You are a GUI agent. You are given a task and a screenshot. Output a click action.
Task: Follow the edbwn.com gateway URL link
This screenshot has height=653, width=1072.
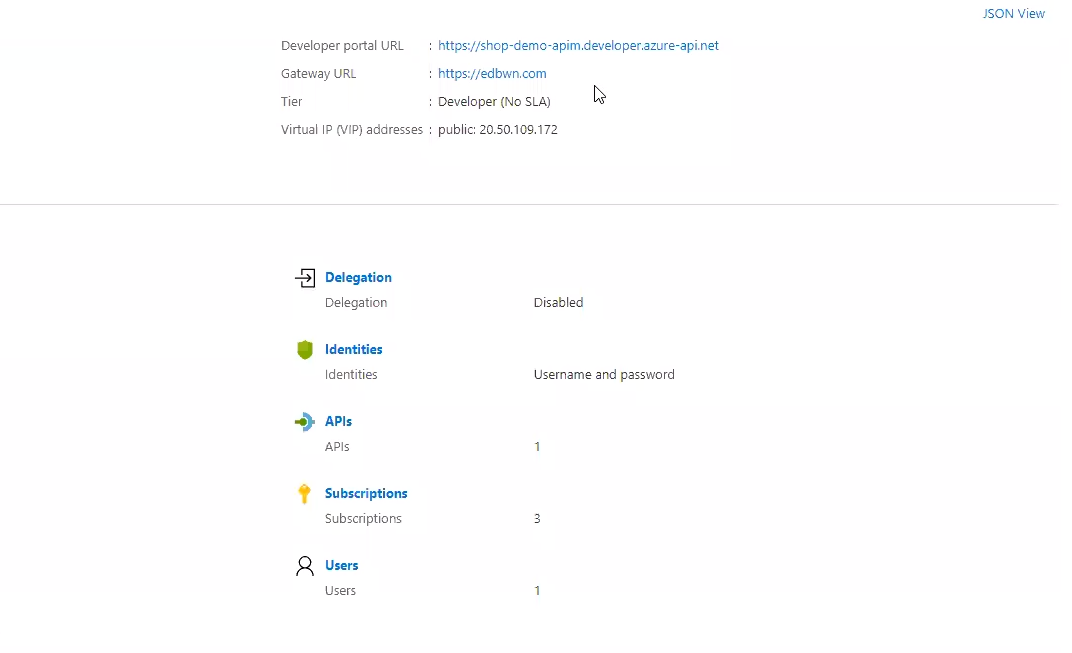pyautogui.click(x=492, y=74)
